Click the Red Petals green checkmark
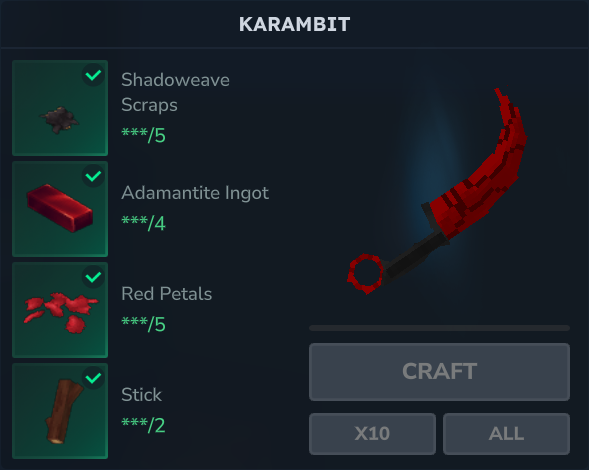Screen dimensions: 589x470 (93, 277)
